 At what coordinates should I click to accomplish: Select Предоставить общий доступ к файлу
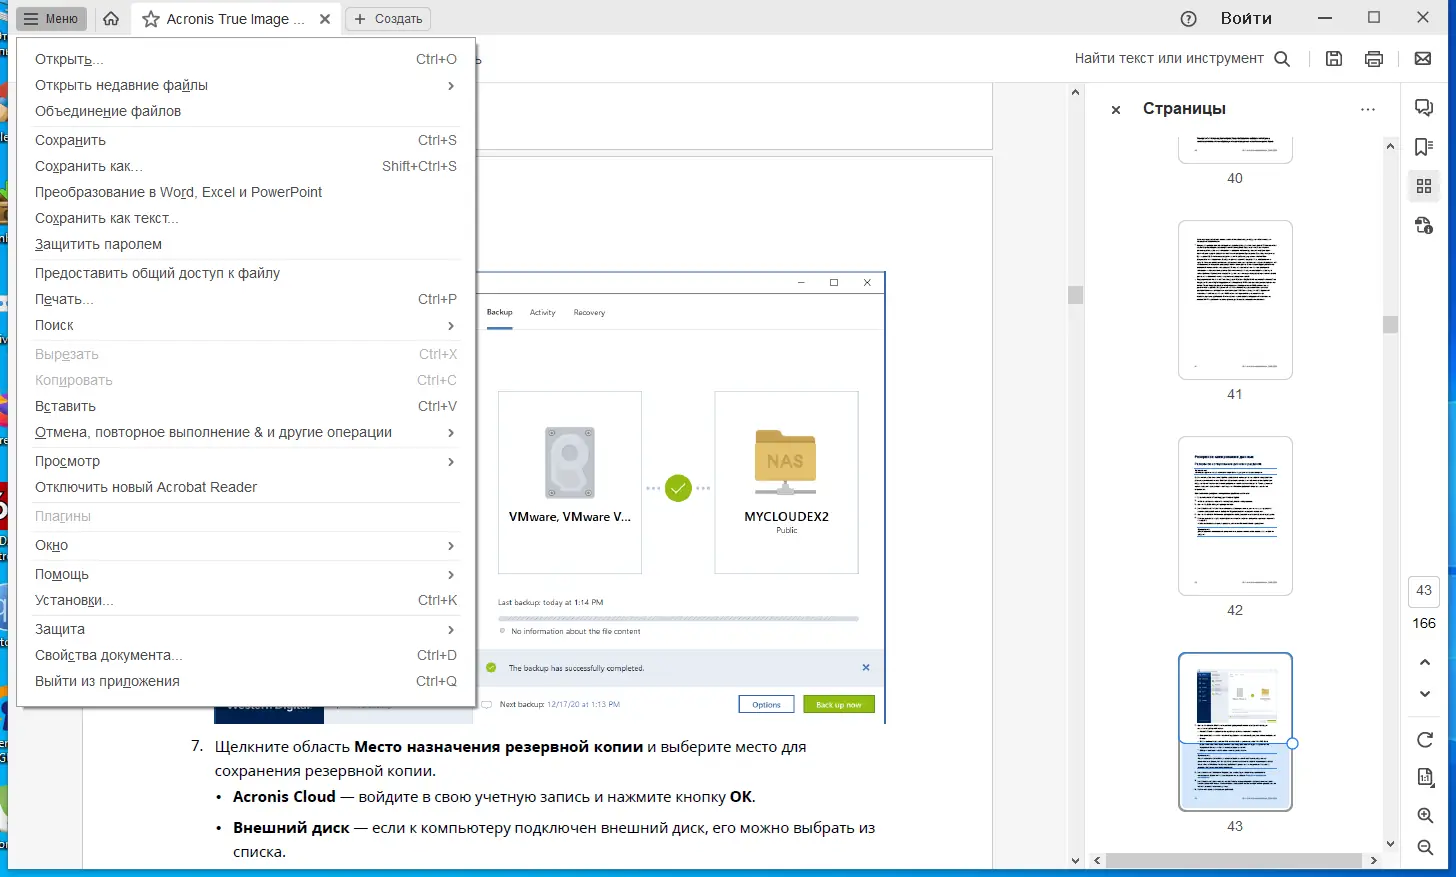tap(246, 273)
